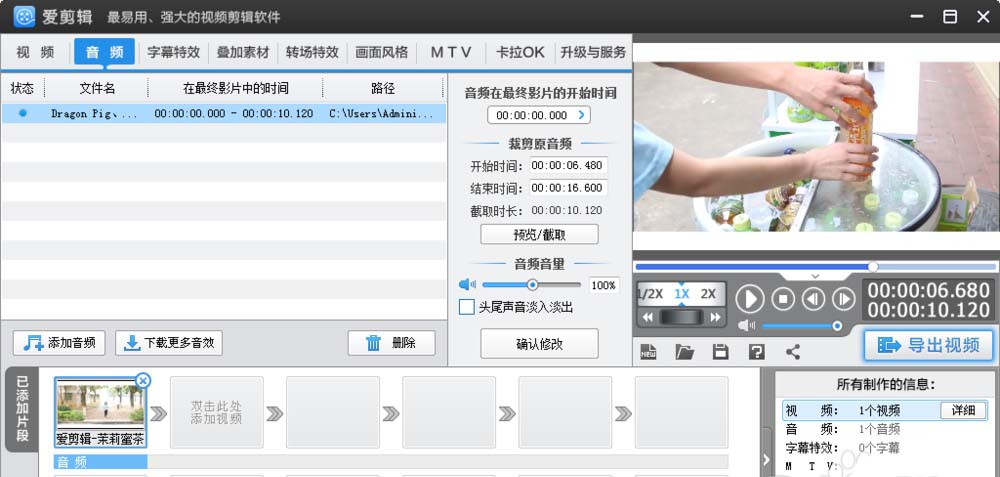
Task: Click the 下载更多音效 button
Action: pyautogui.click(x=168, y=343)
